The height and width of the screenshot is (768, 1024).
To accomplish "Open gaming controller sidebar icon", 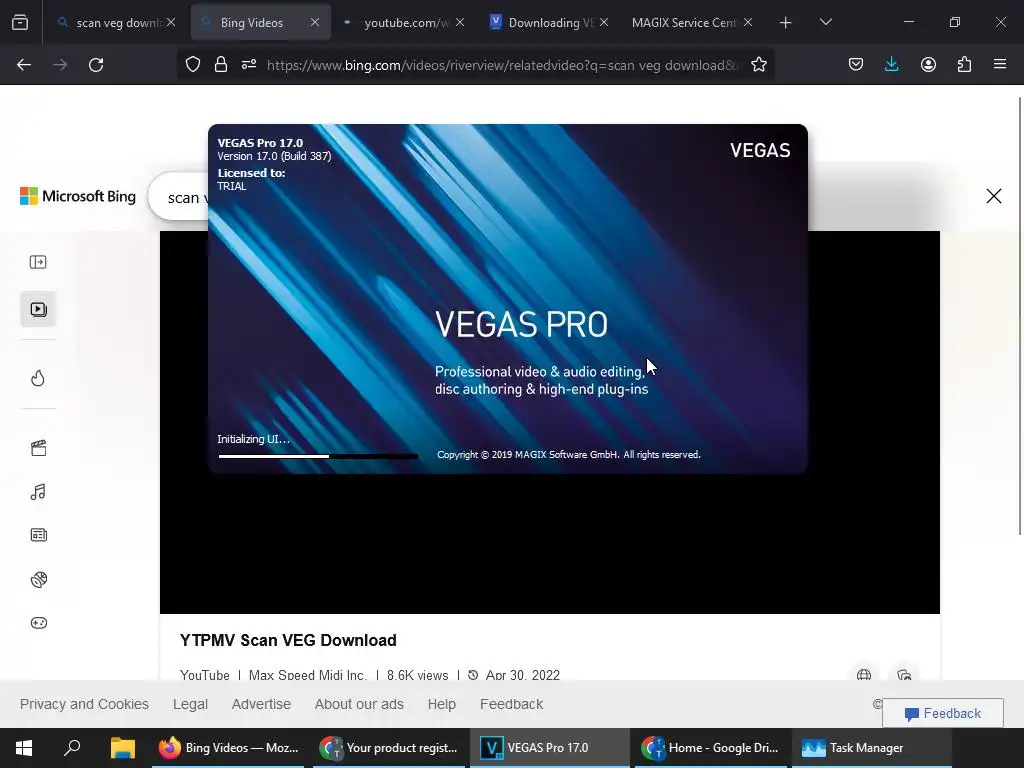I will click(39, 623).
